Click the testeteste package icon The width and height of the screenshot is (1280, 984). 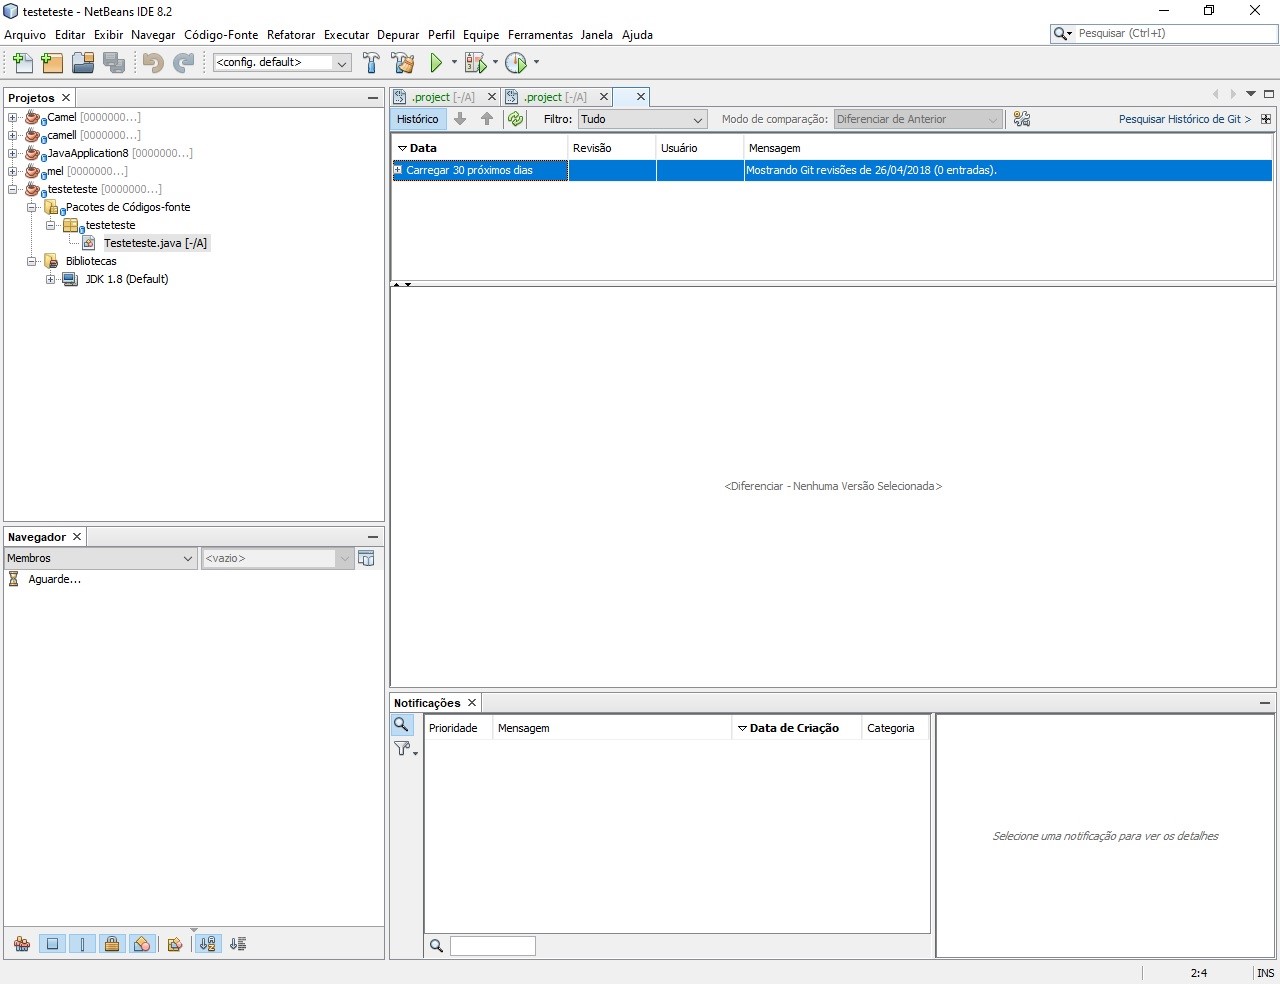pos(71,225)
